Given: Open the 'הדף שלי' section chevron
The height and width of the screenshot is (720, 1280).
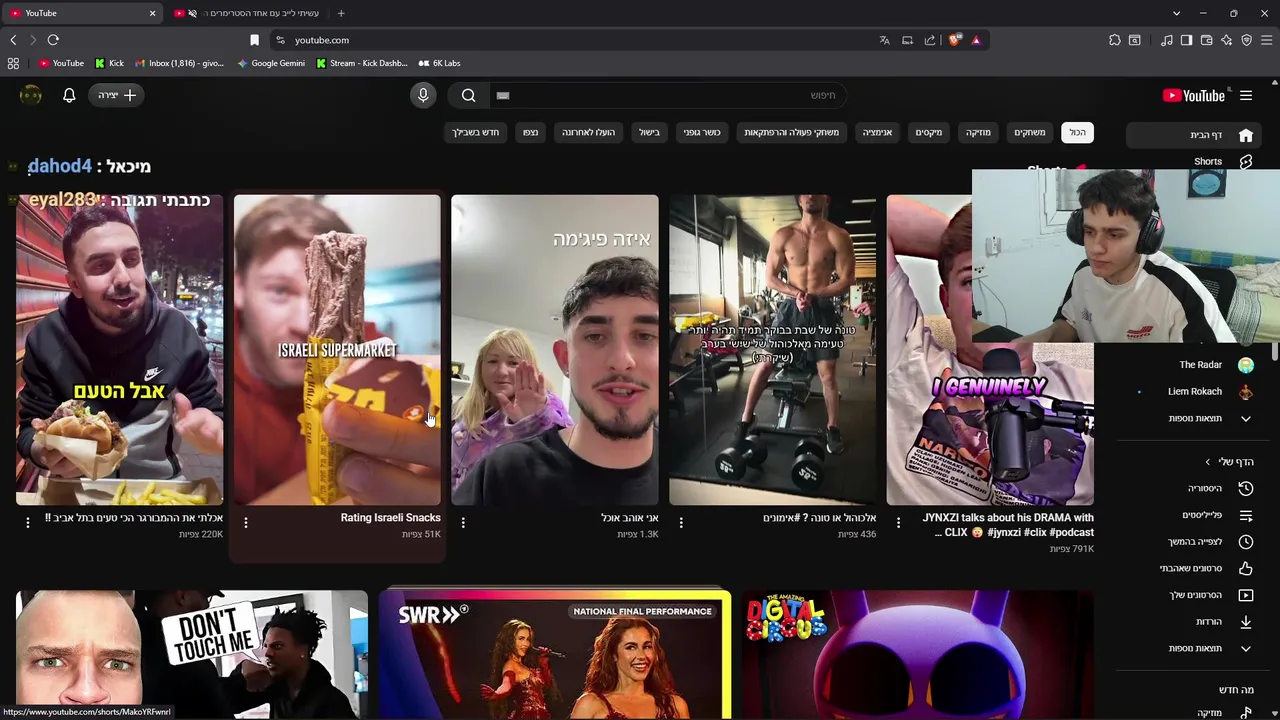Looking at the screenshot, I should tap(1208, 462).
